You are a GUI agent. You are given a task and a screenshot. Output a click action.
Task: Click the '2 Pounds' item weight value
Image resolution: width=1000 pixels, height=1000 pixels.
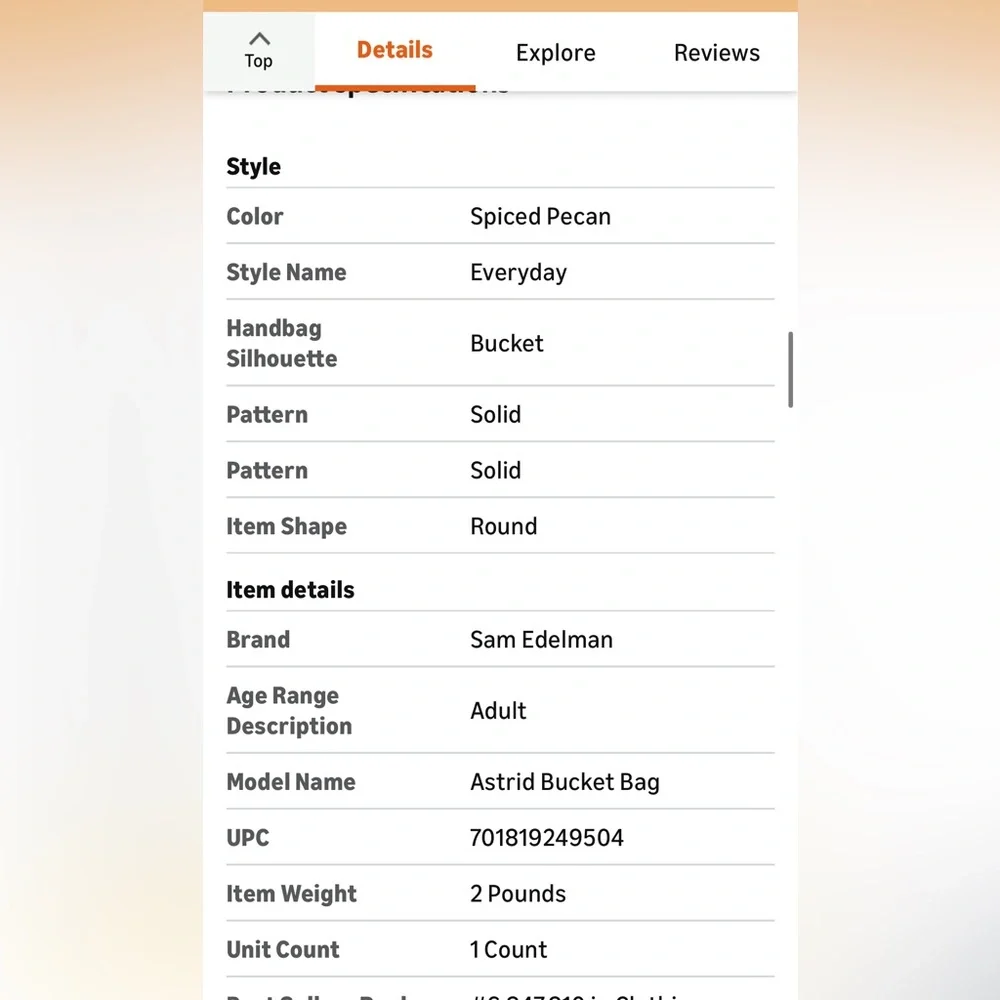[x=518, y=894]
